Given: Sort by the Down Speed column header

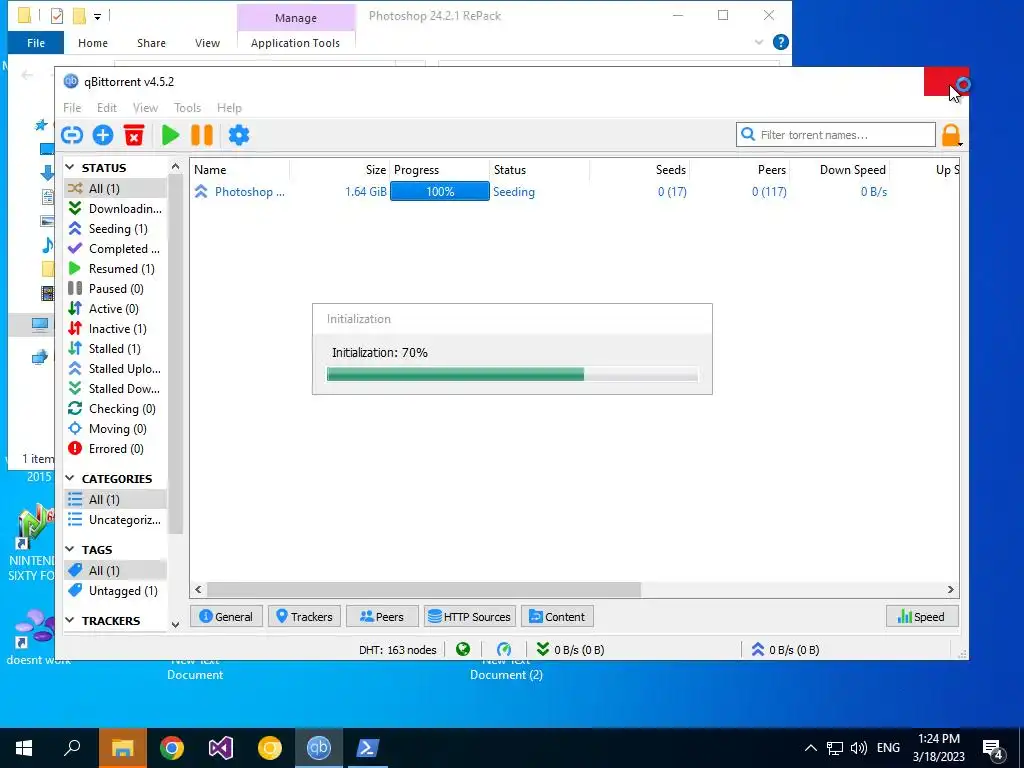Looking at the screenshot, I should 839,170.
